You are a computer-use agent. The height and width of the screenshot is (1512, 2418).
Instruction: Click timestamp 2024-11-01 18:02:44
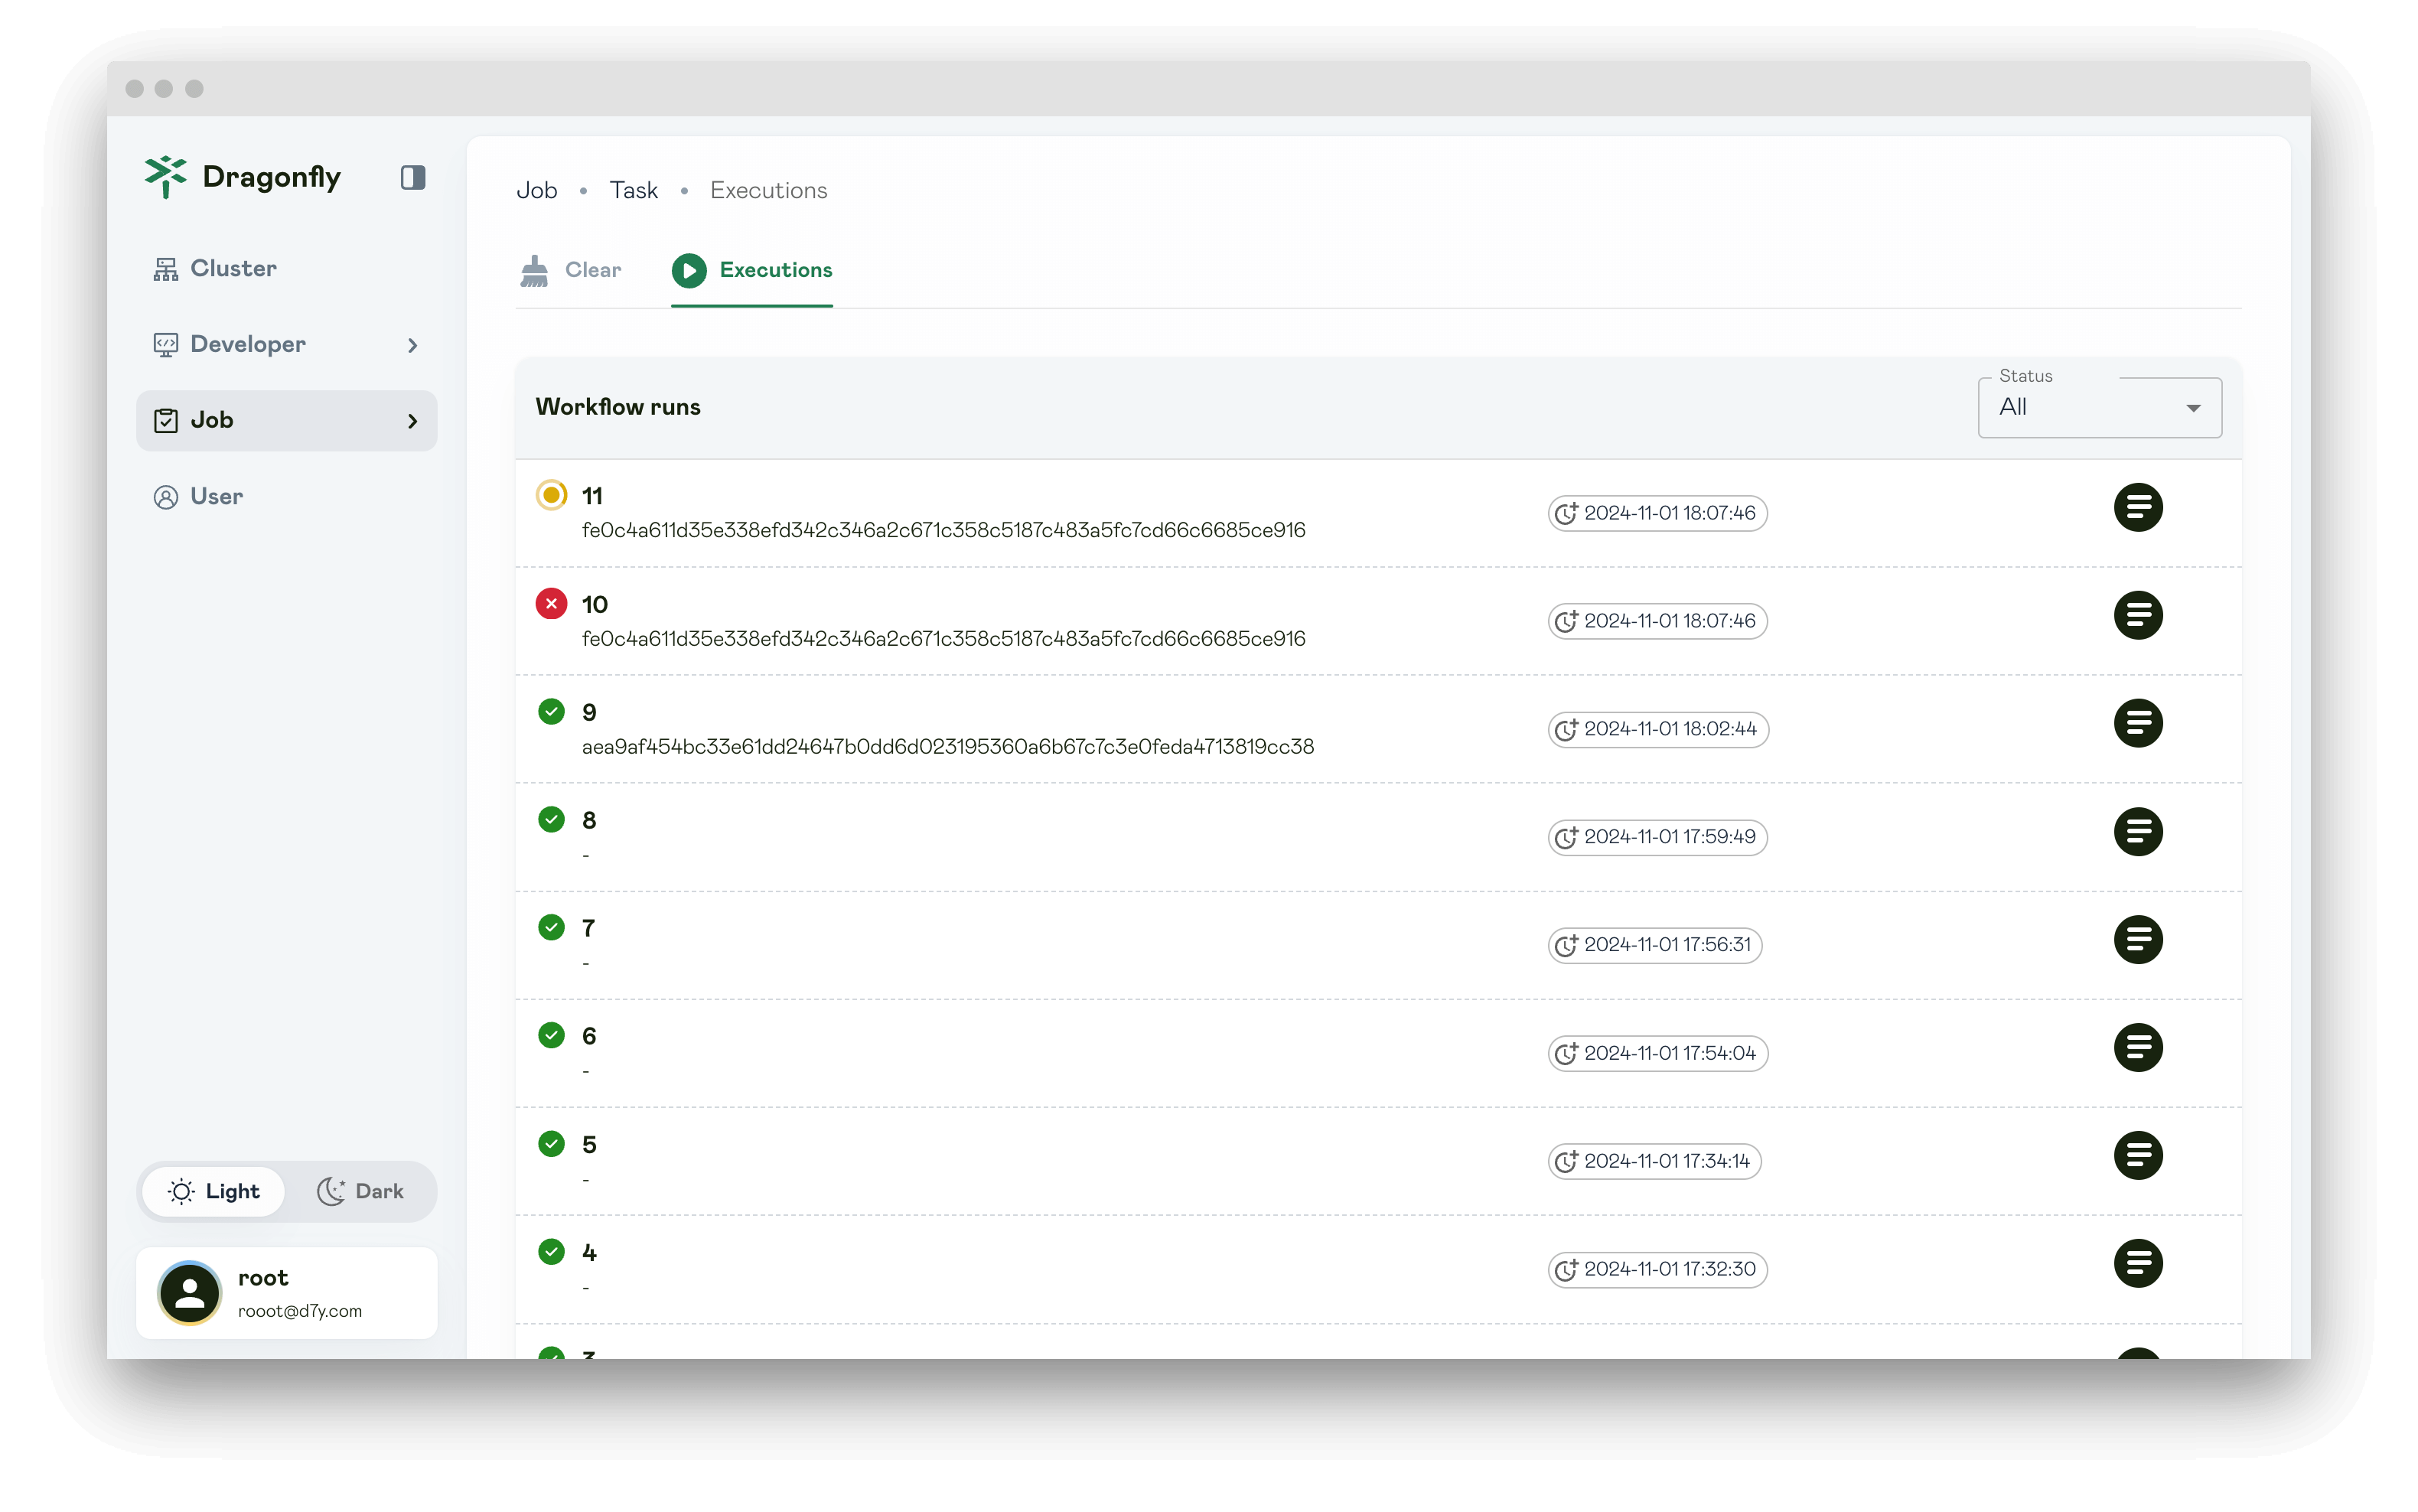pos(1658,729)
